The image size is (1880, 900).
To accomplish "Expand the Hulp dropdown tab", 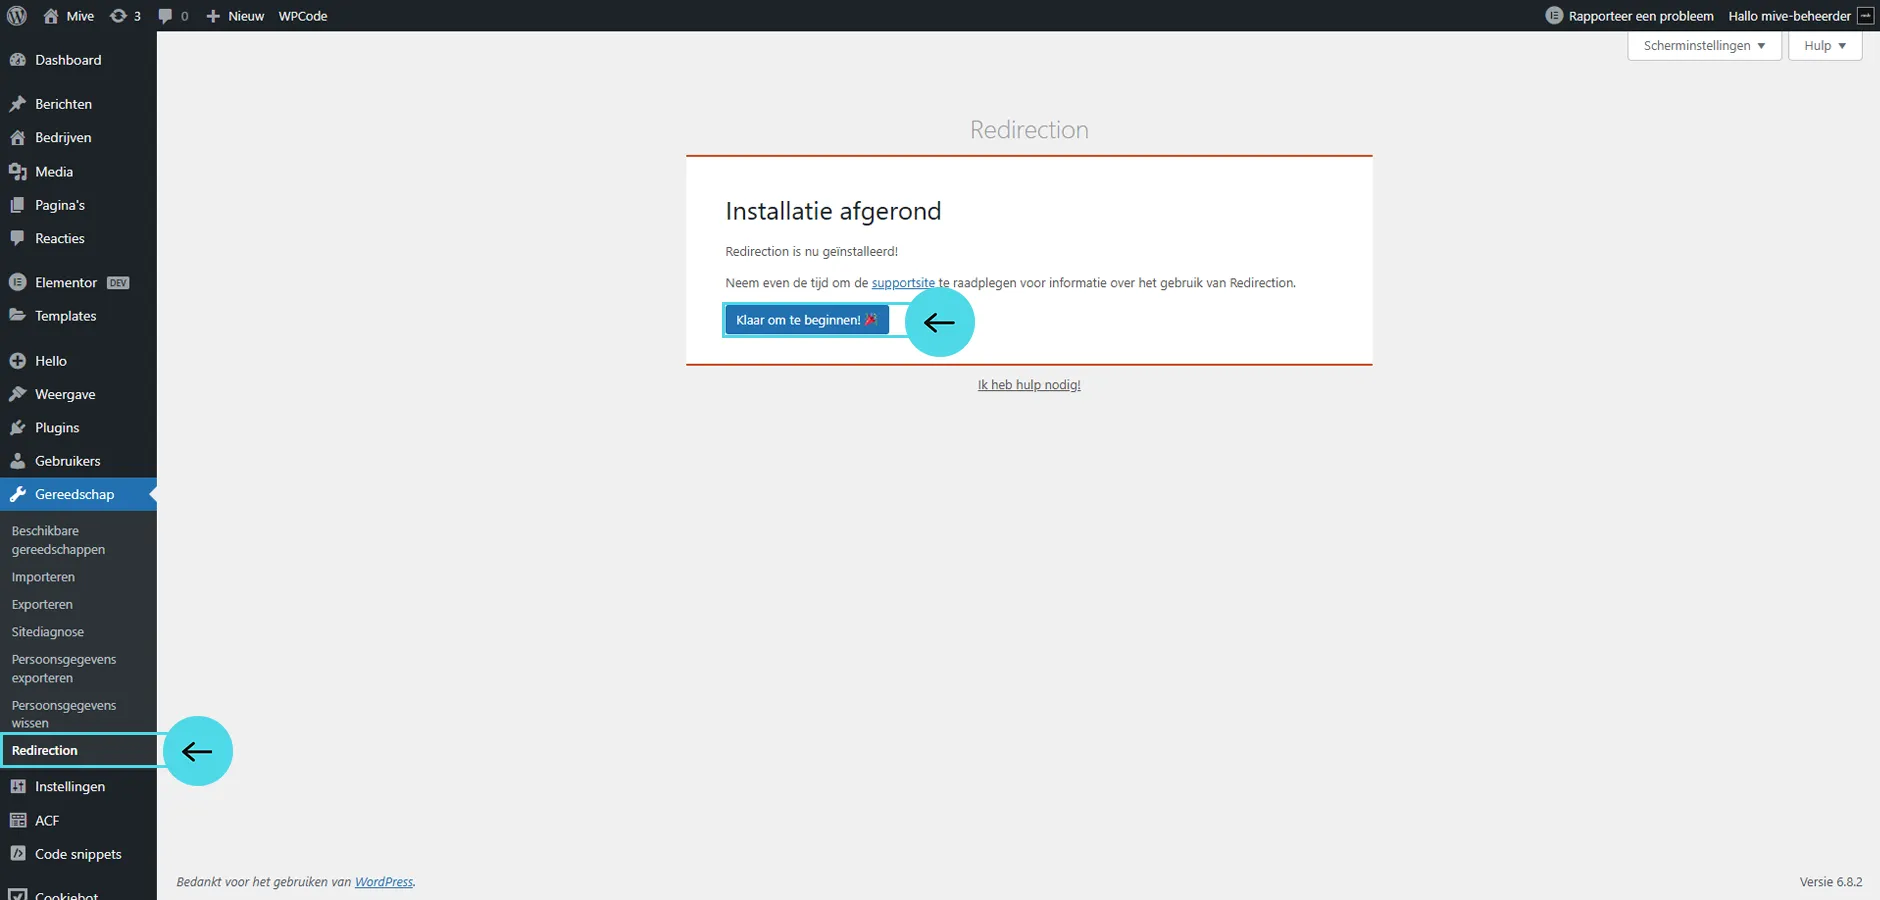I will 1825,46.
